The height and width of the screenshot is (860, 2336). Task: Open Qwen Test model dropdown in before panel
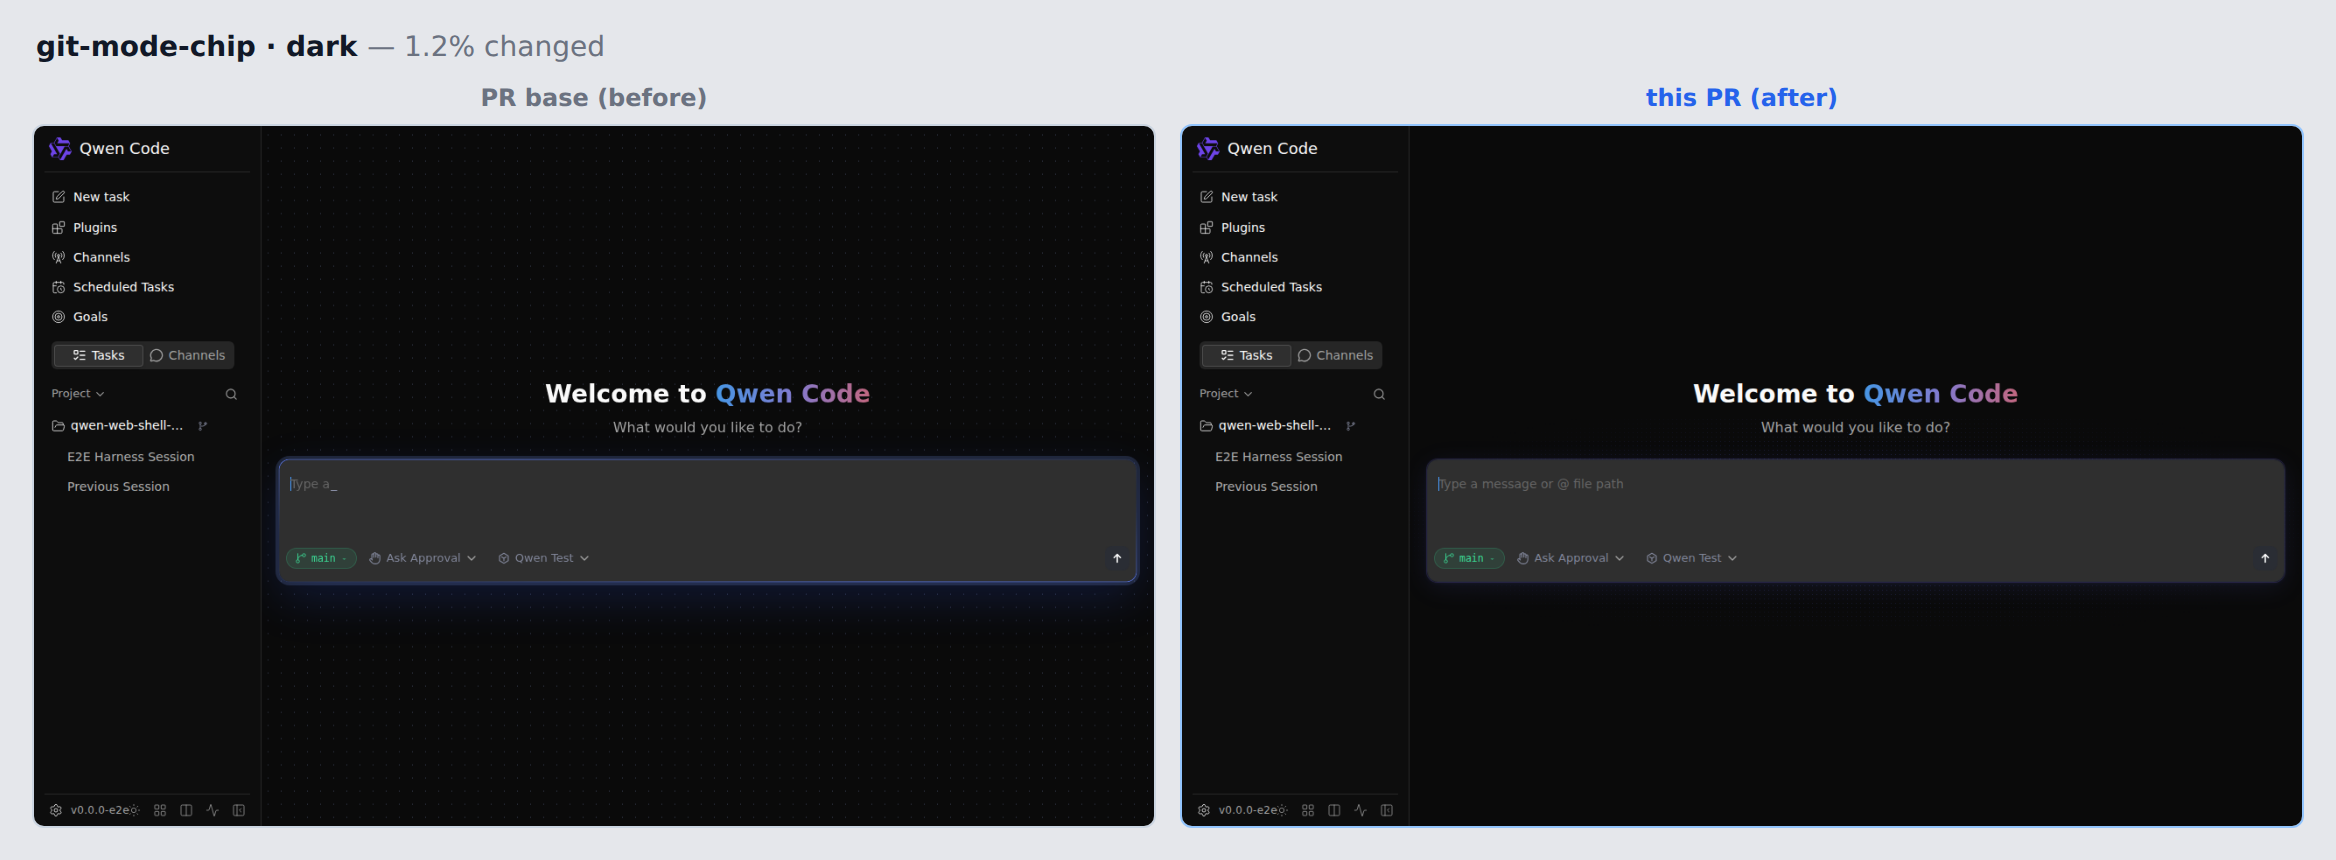(x=543, y=558)
